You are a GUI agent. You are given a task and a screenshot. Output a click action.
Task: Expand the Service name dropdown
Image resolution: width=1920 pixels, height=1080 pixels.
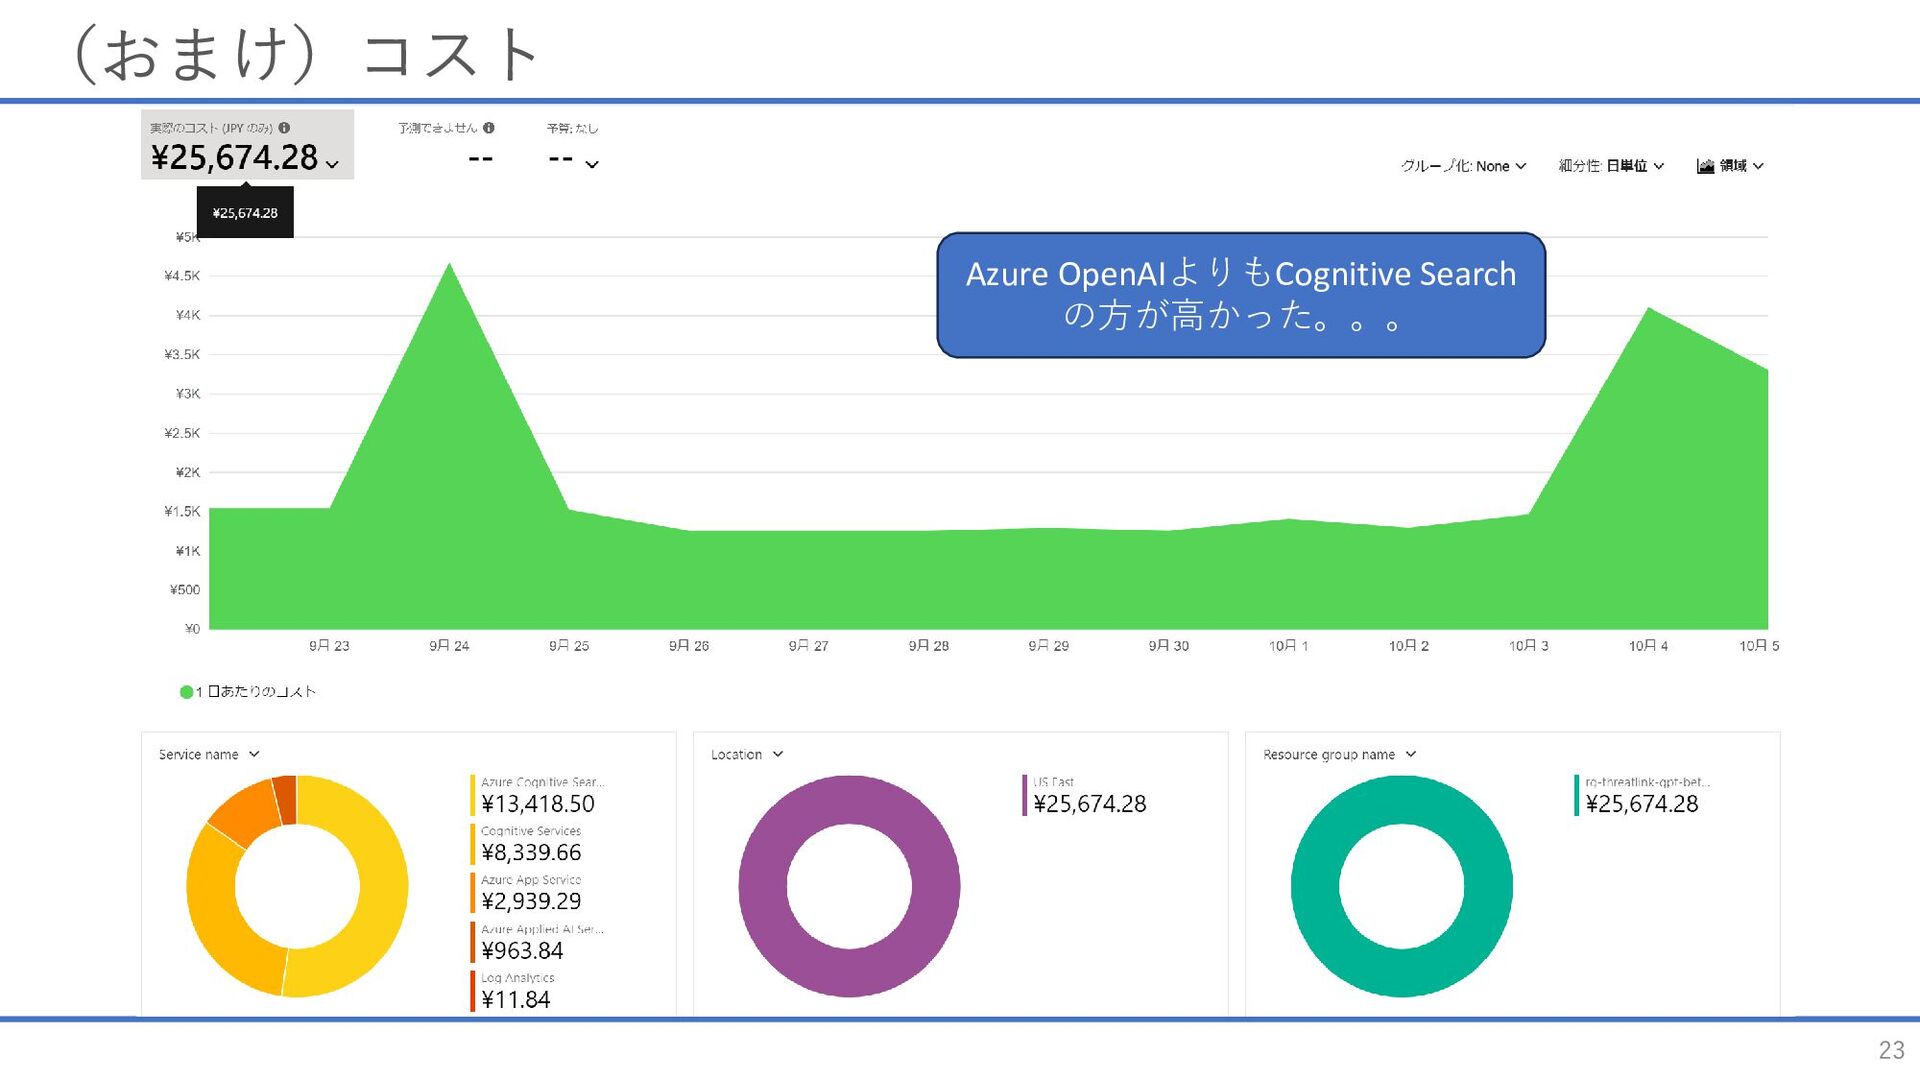coord(209,755)
